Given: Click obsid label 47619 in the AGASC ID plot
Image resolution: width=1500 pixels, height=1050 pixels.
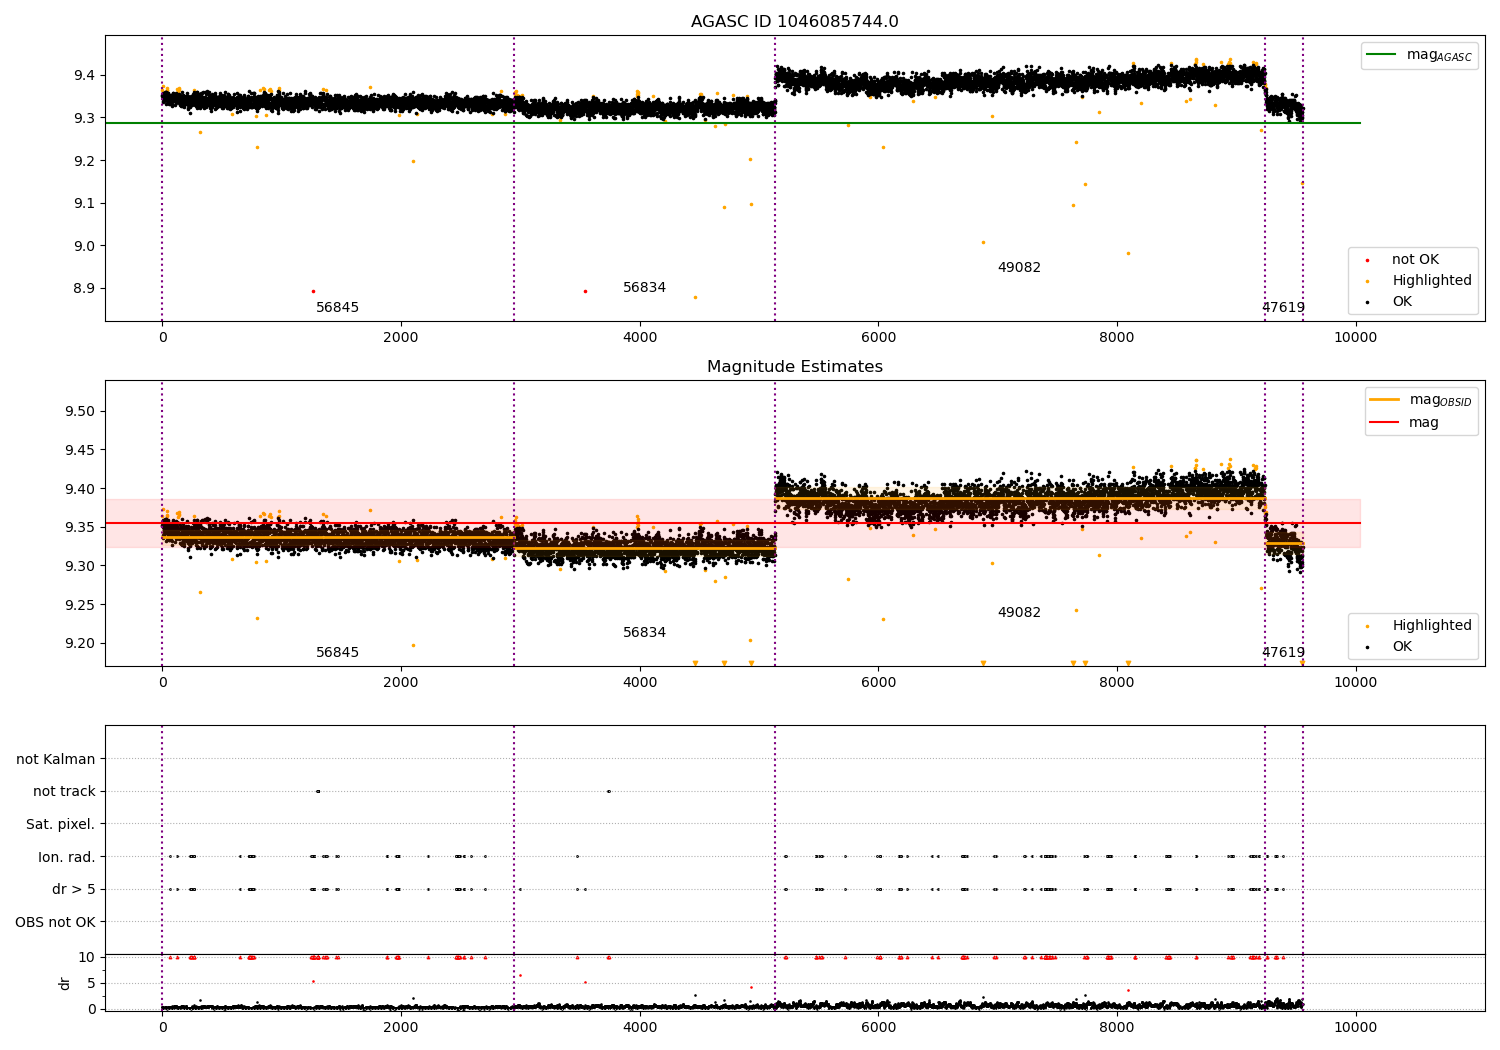Looking at the screenshot, I should point(1283,308).
